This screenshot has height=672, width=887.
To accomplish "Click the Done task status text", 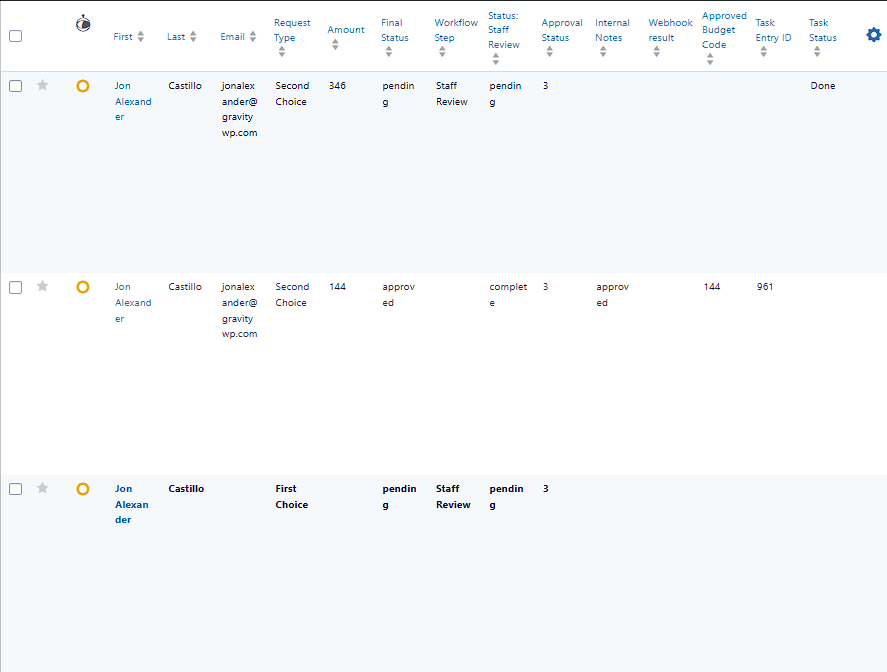I will click(822, 86).
